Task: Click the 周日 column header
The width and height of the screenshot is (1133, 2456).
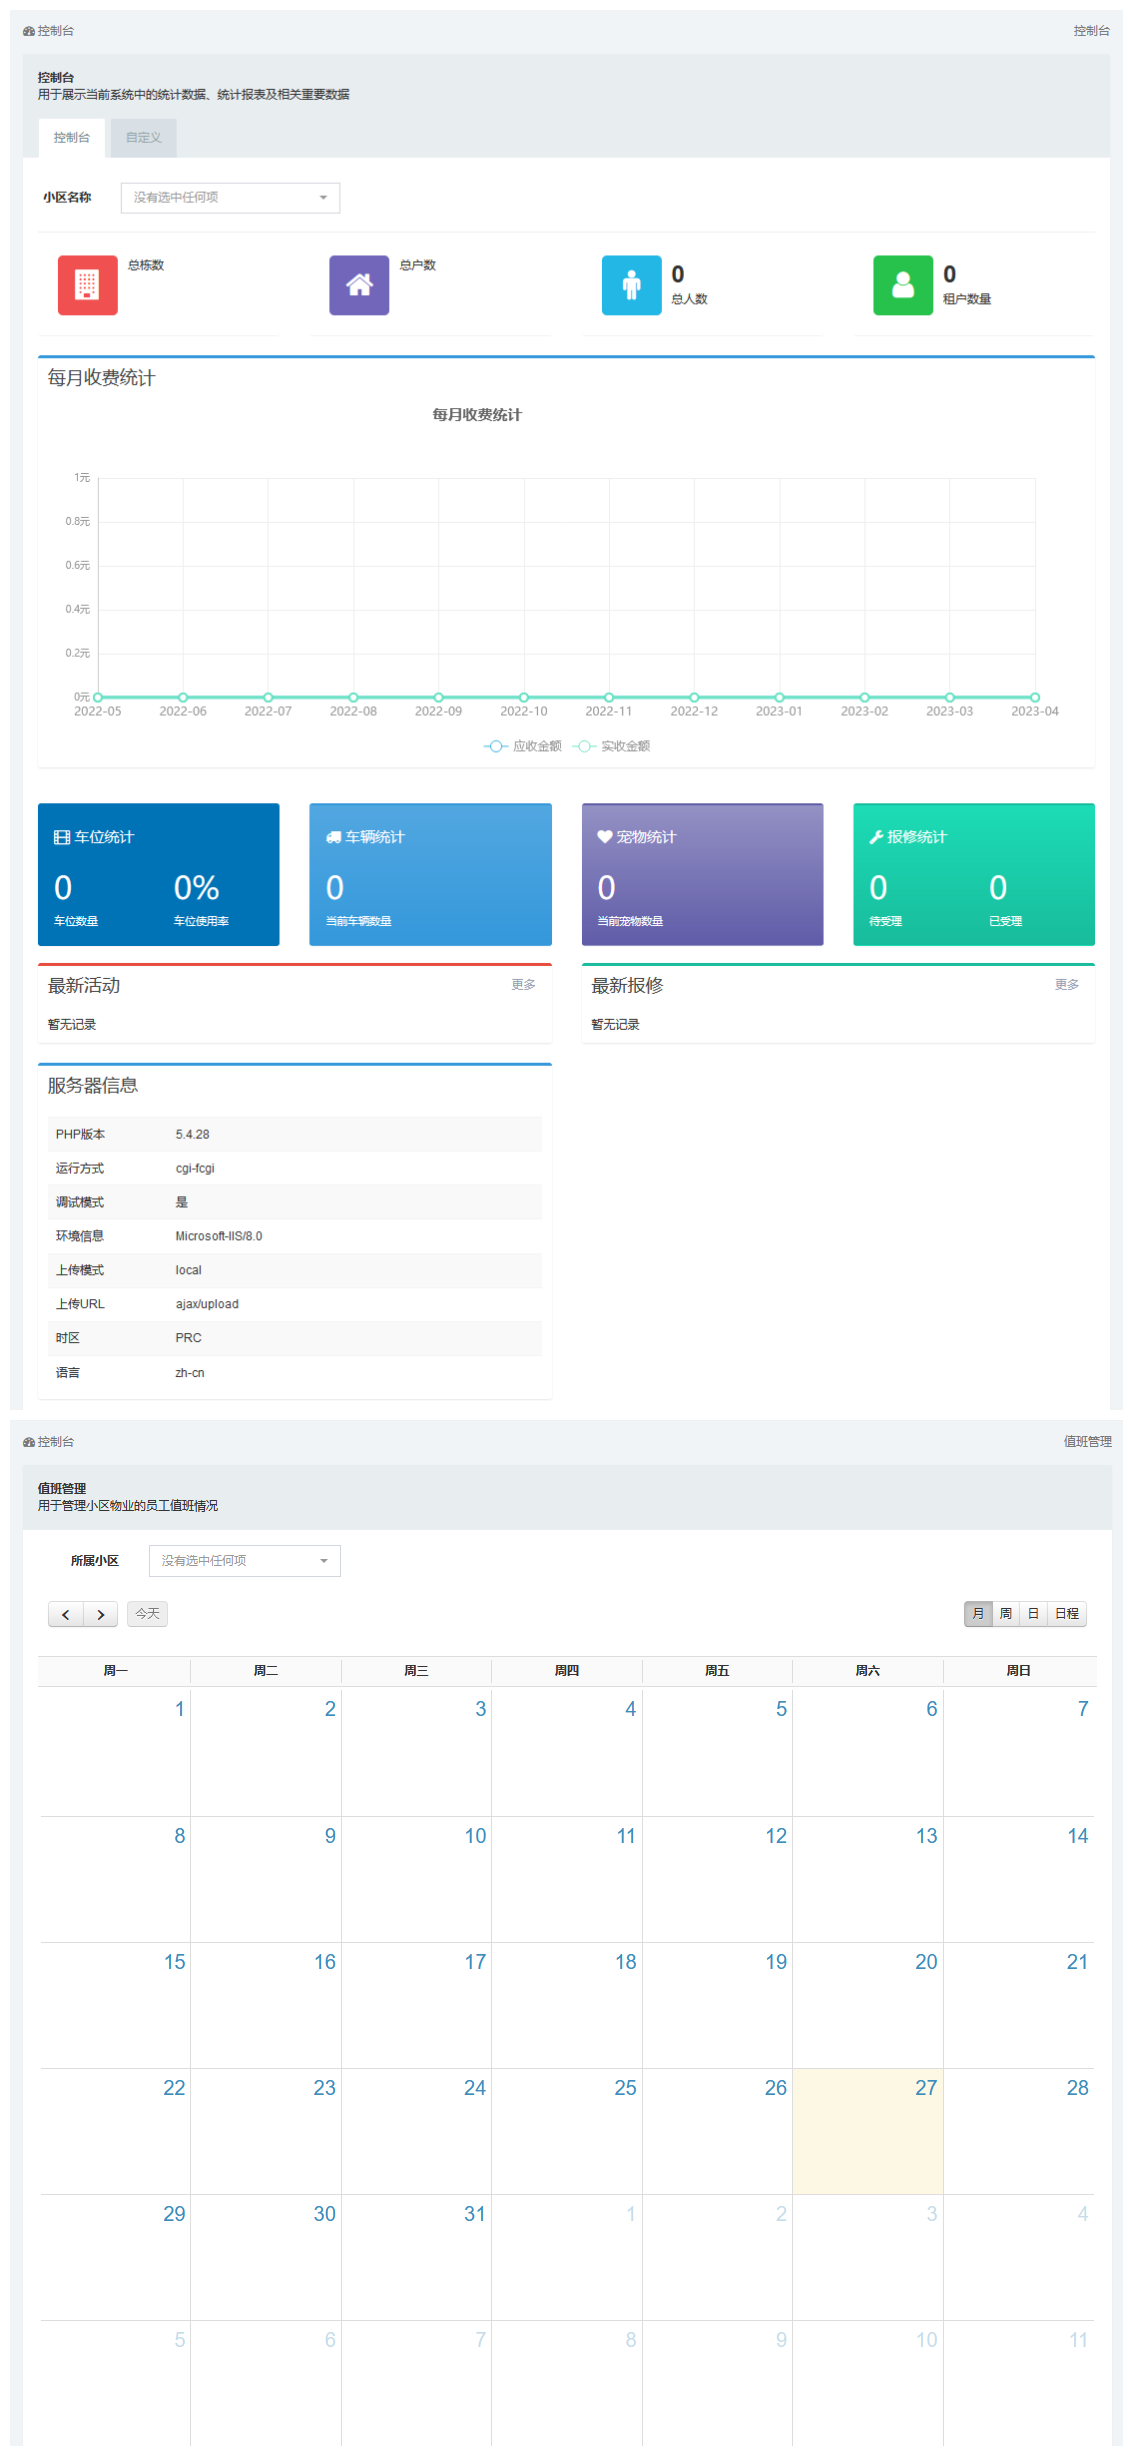Action: (1018, 1671)
